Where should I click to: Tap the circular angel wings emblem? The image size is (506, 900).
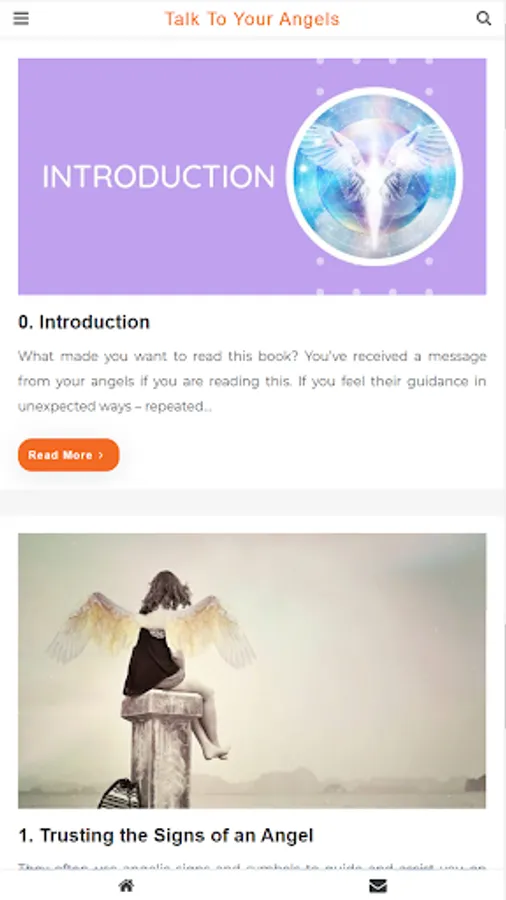click(x=375, y=176)
